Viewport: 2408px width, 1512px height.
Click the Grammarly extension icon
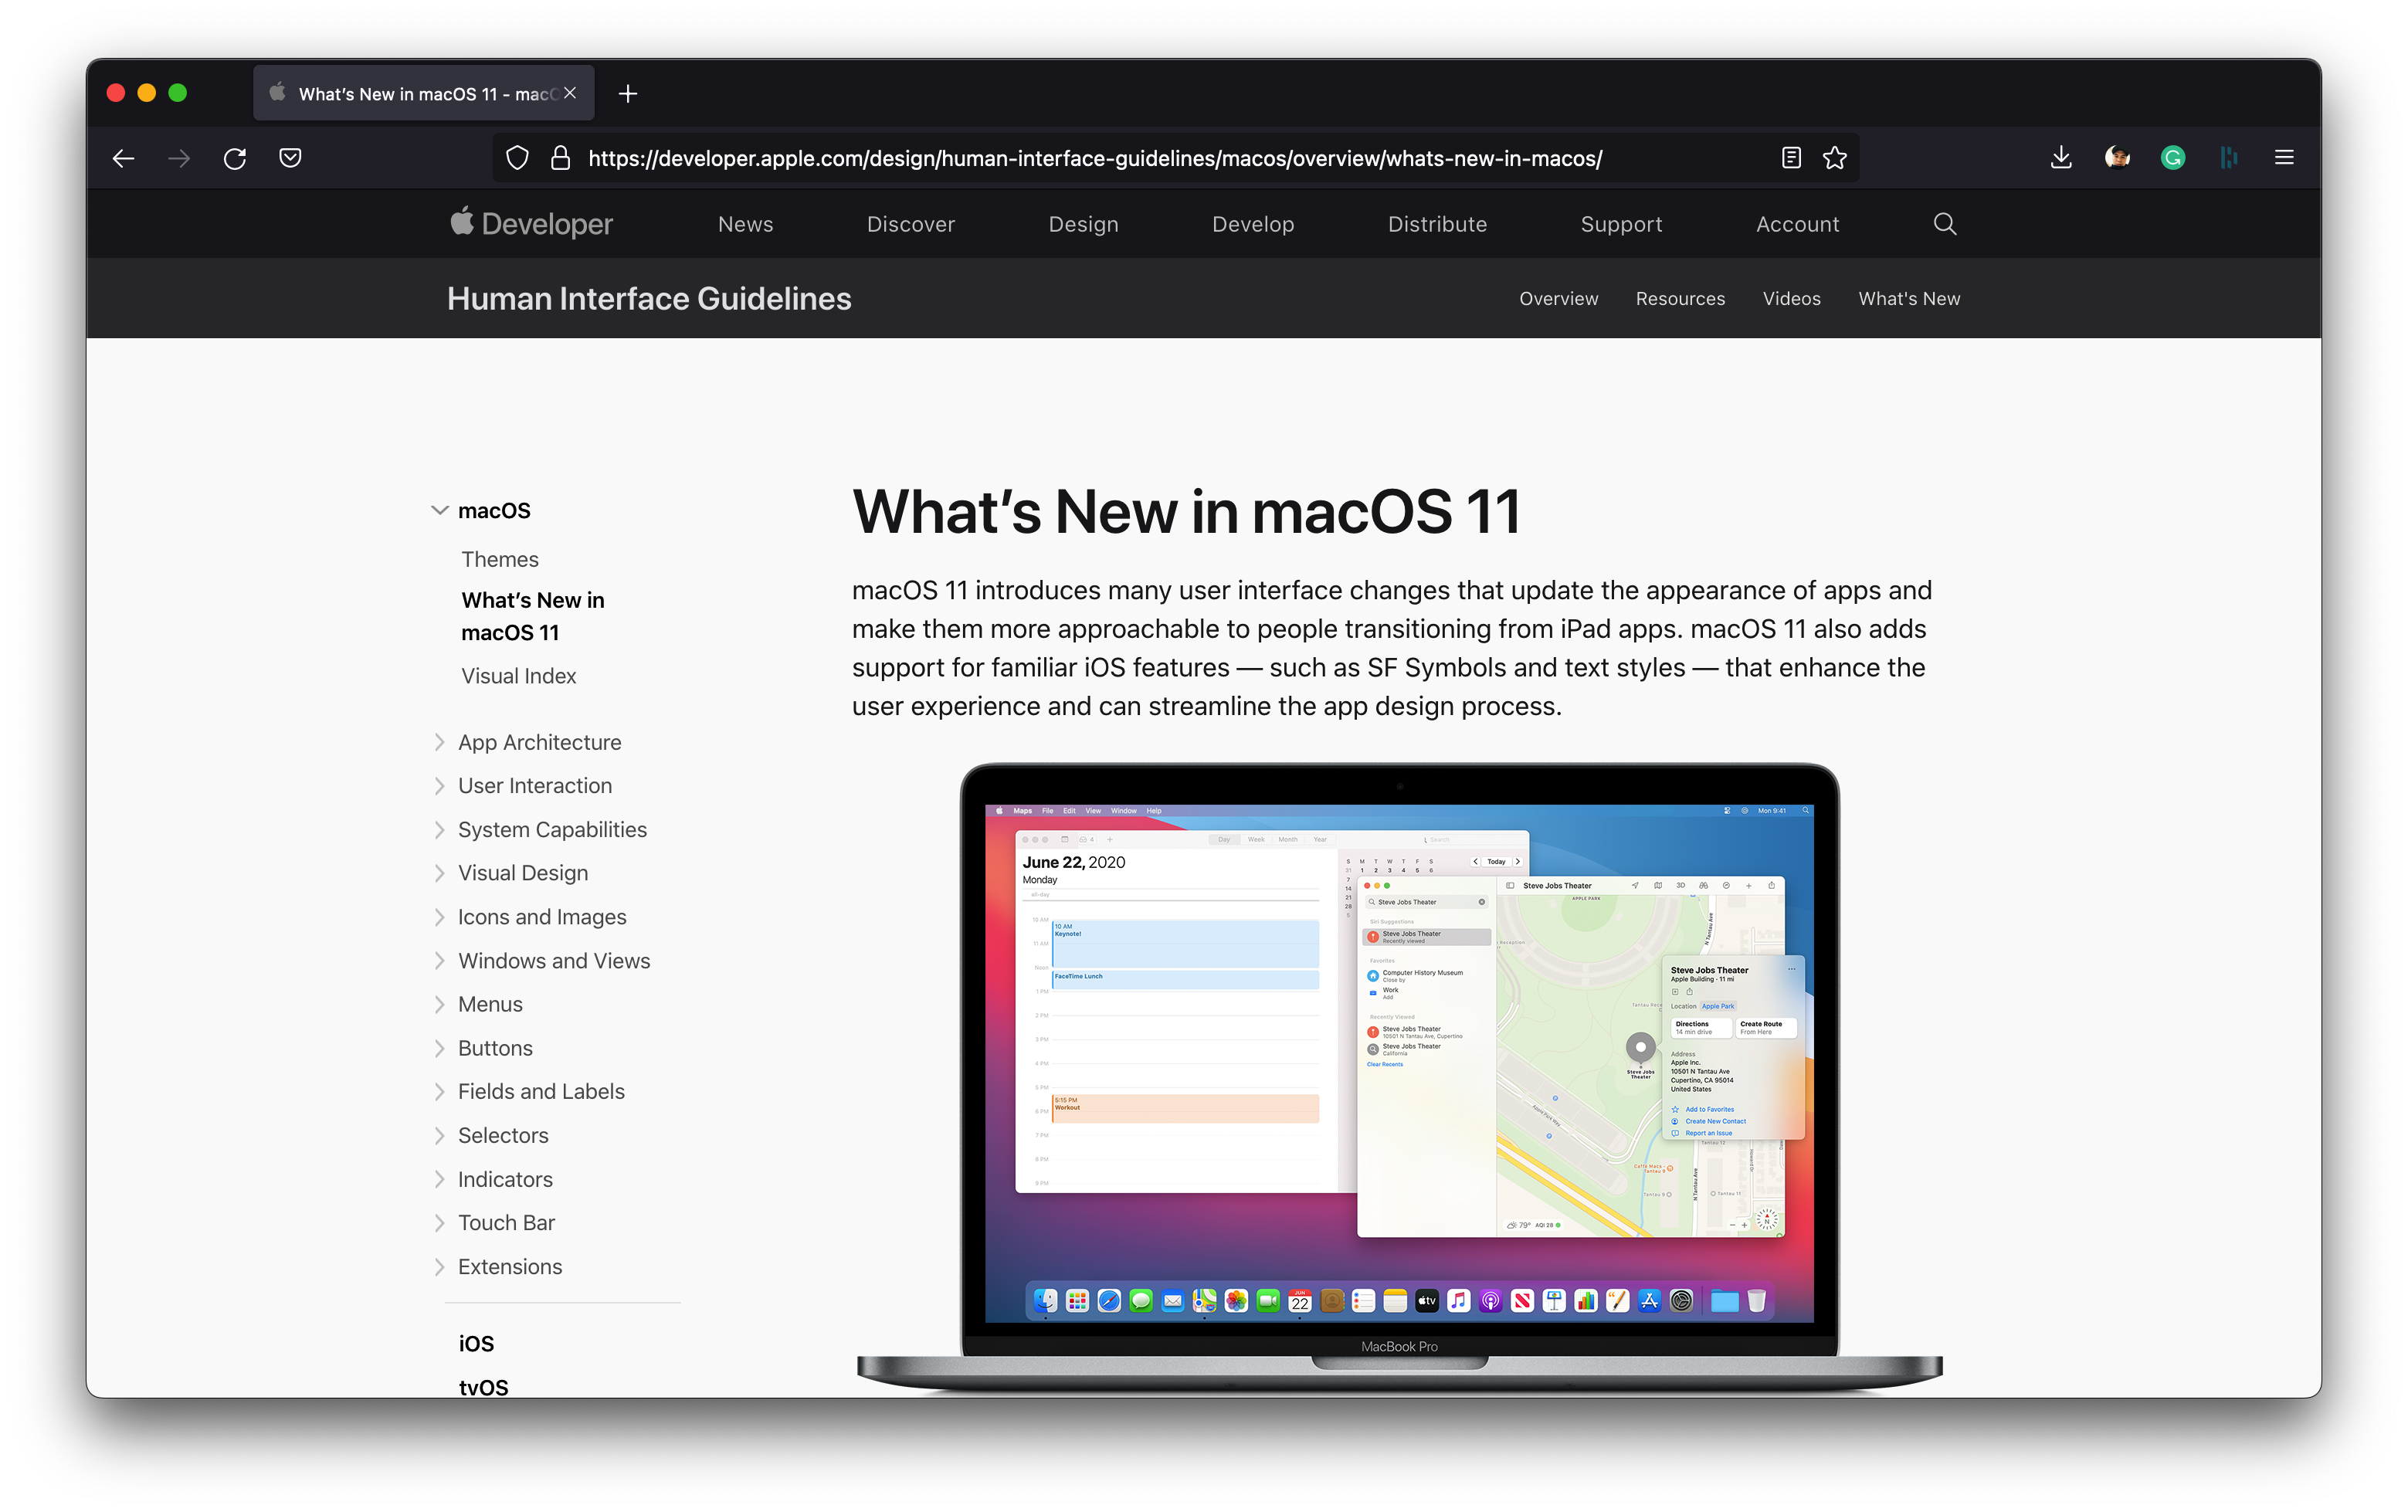(2172, 158)
